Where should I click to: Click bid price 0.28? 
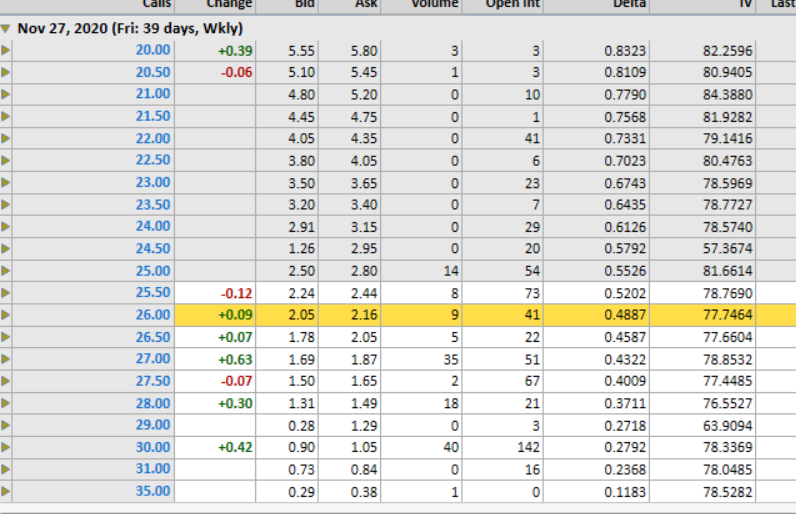tap(302, 426)
